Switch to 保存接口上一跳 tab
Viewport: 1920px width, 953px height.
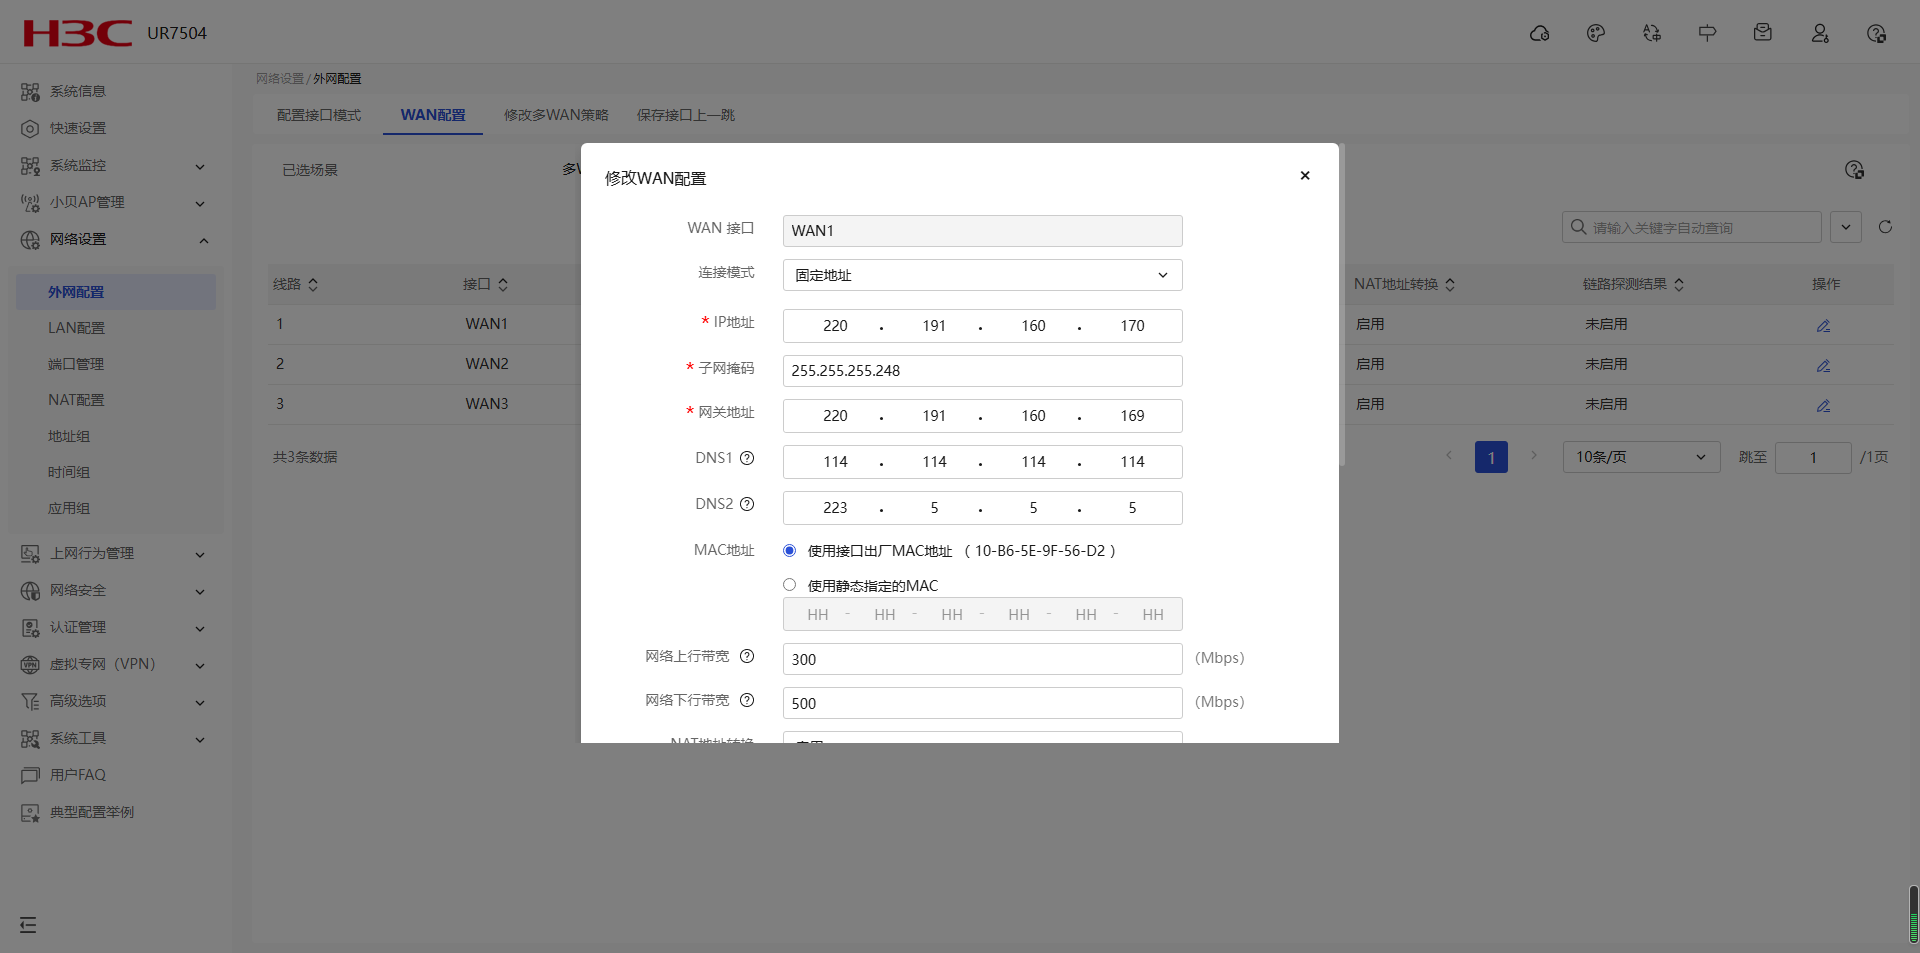pos(686,115)
